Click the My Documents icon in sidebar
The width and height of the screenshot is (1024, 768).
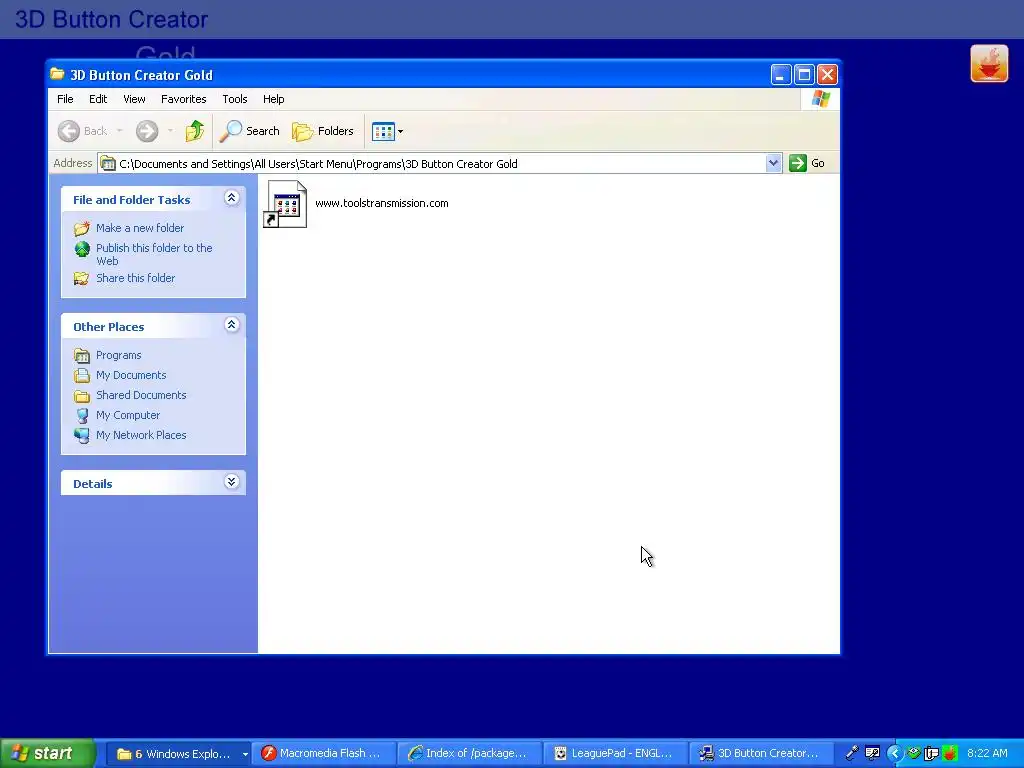pos(82,376)
